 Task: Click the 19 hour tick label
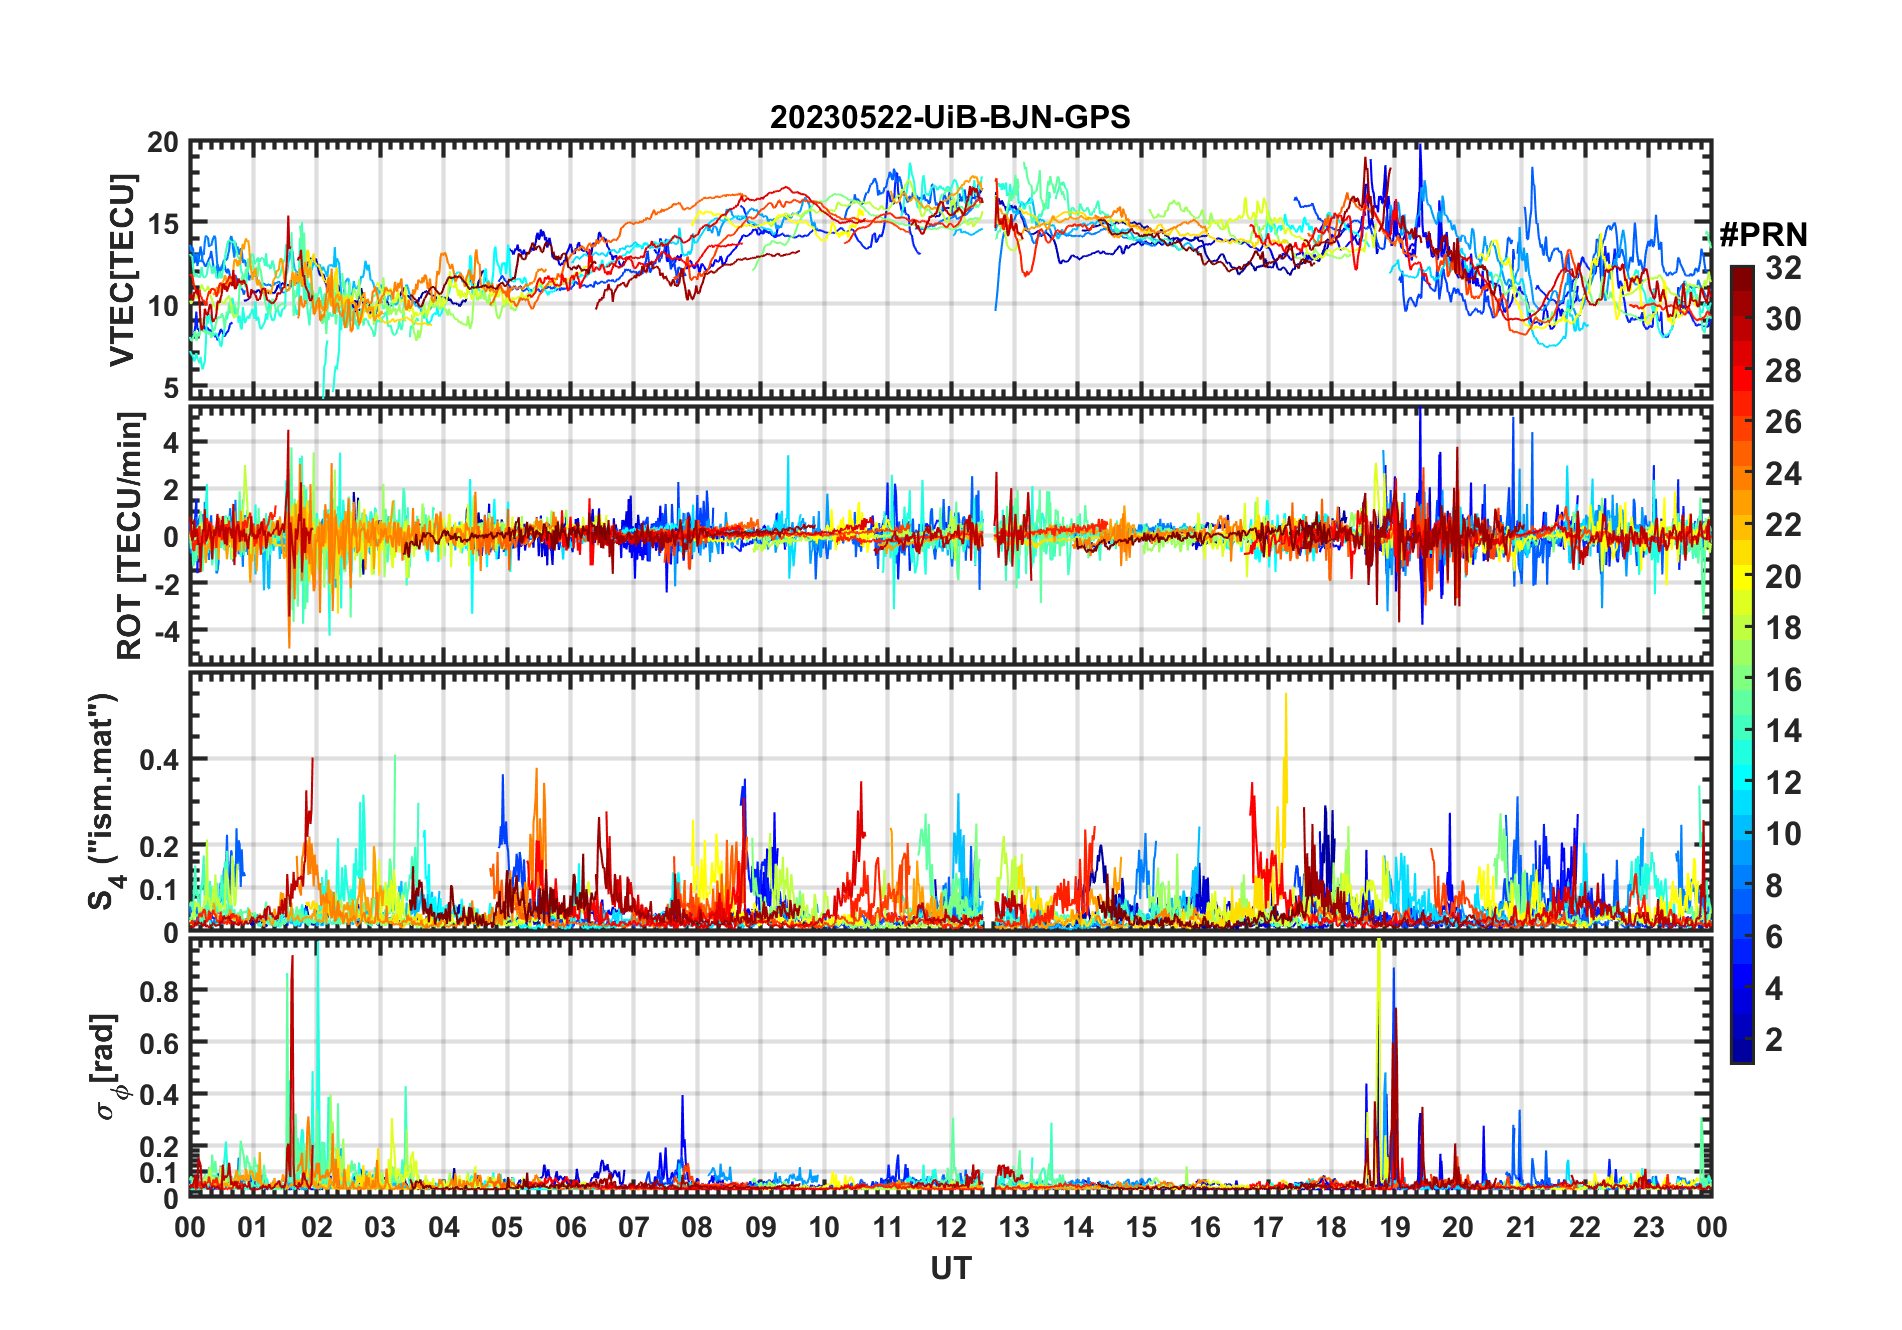point(1395,1227)
